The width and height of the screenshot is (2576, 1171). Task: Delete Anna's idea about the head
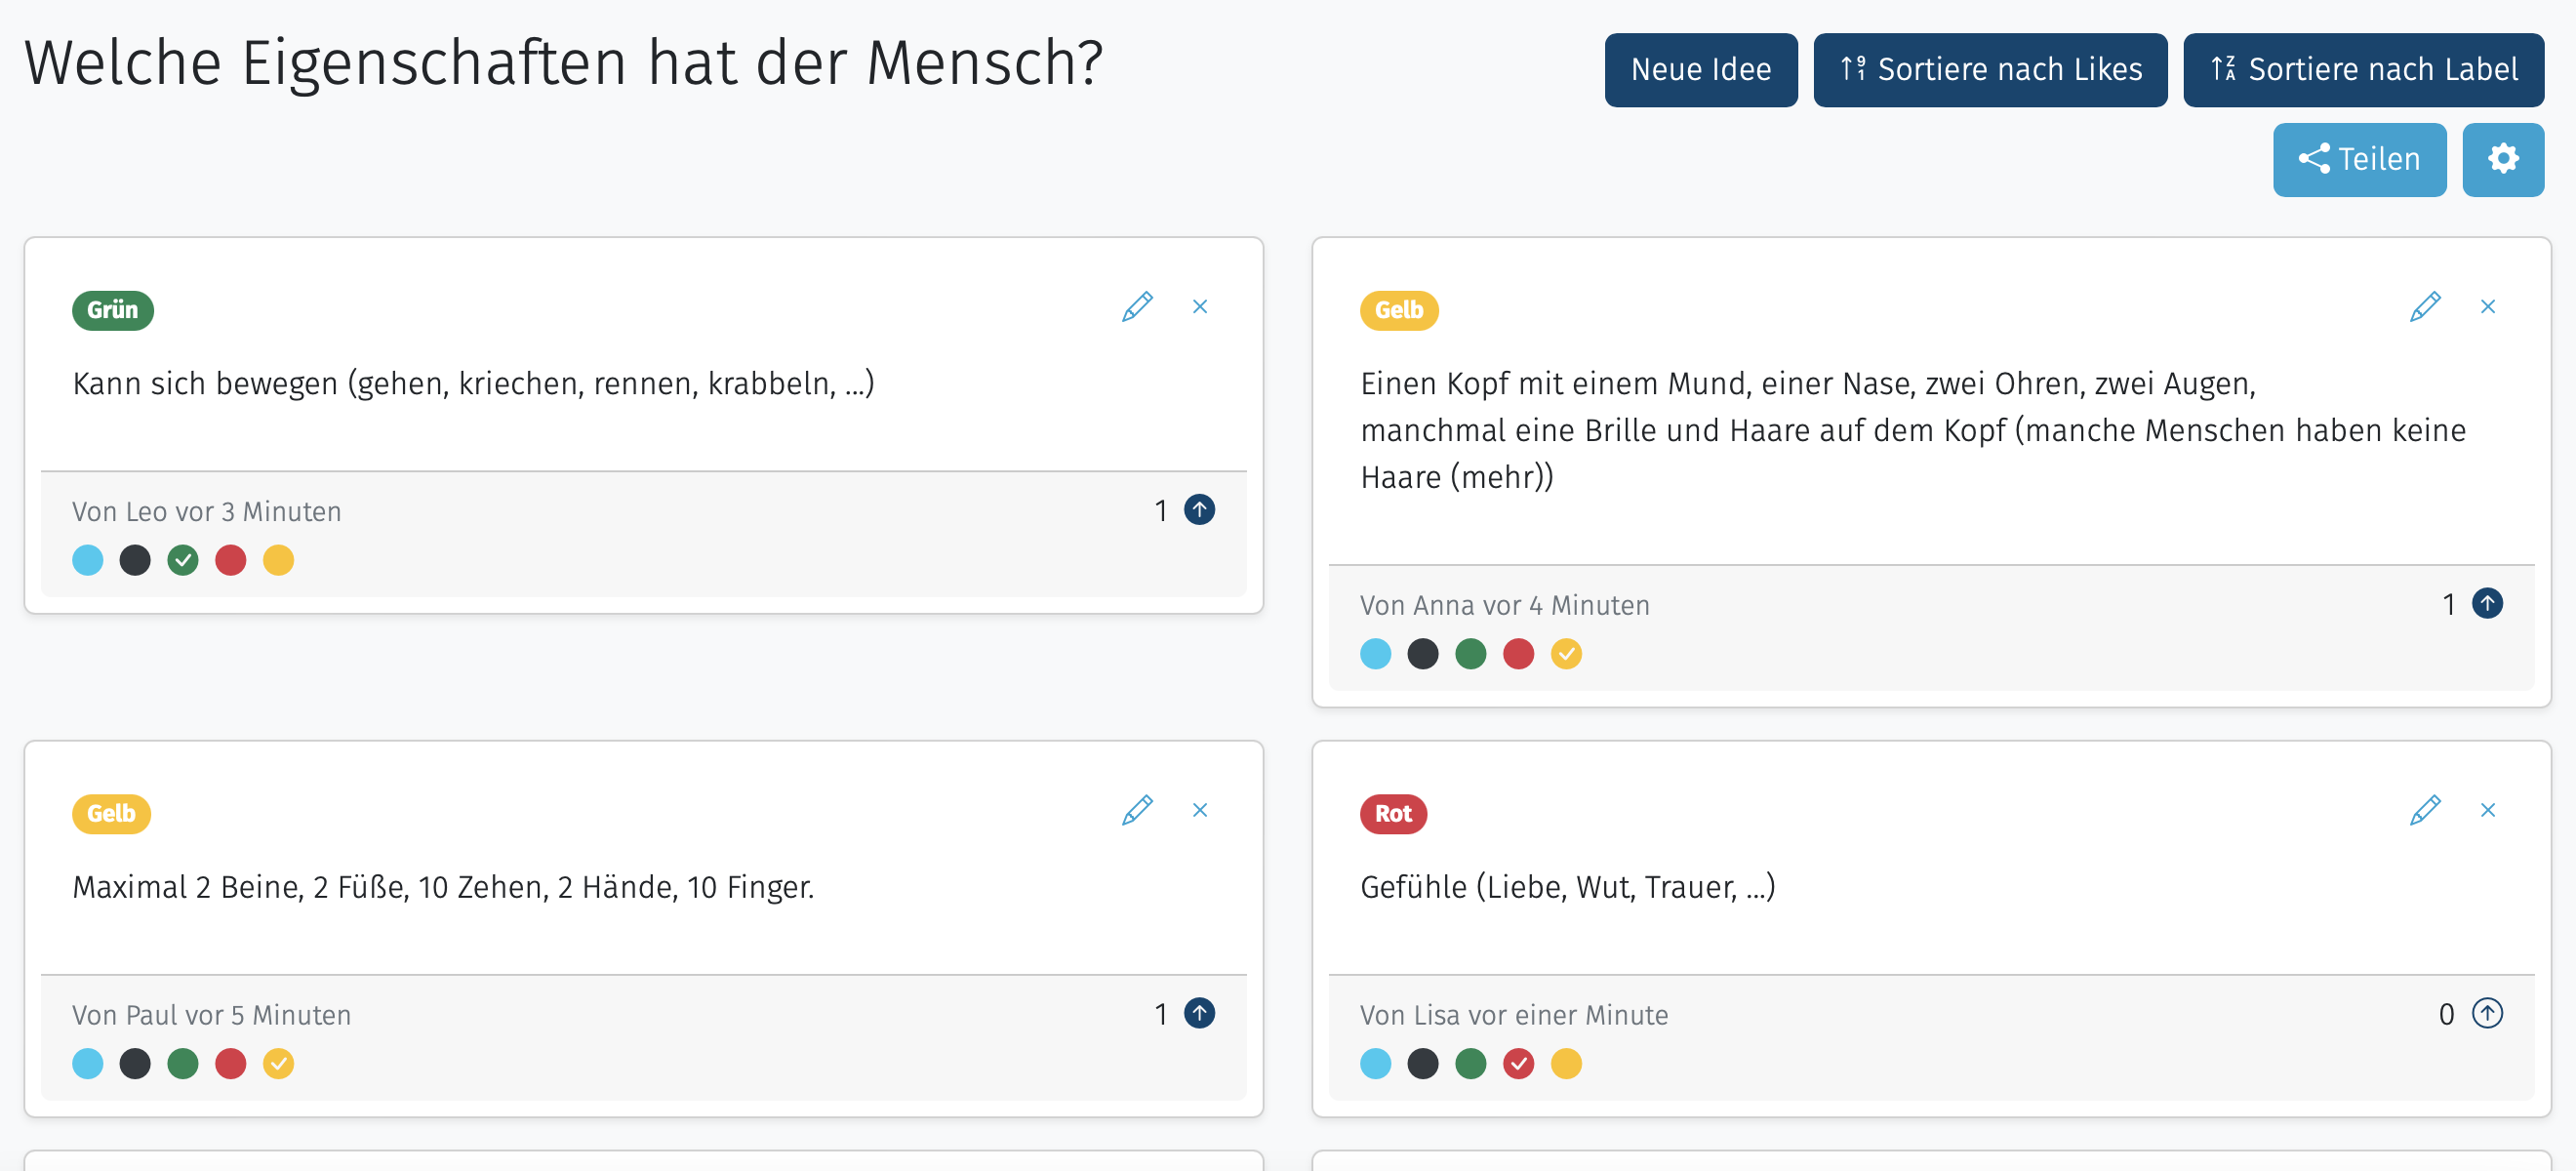(x=2488, y=306)
